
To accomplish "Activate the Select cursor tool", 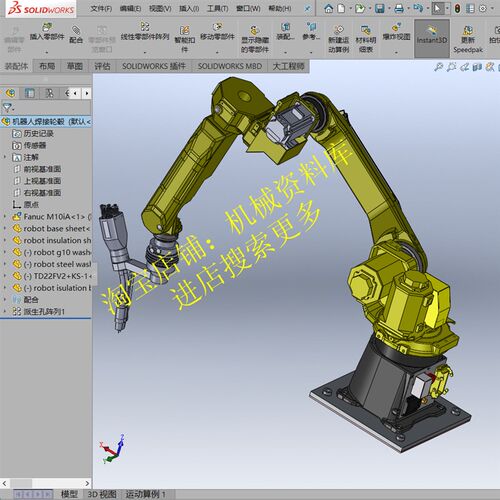I will pos(437,8).
